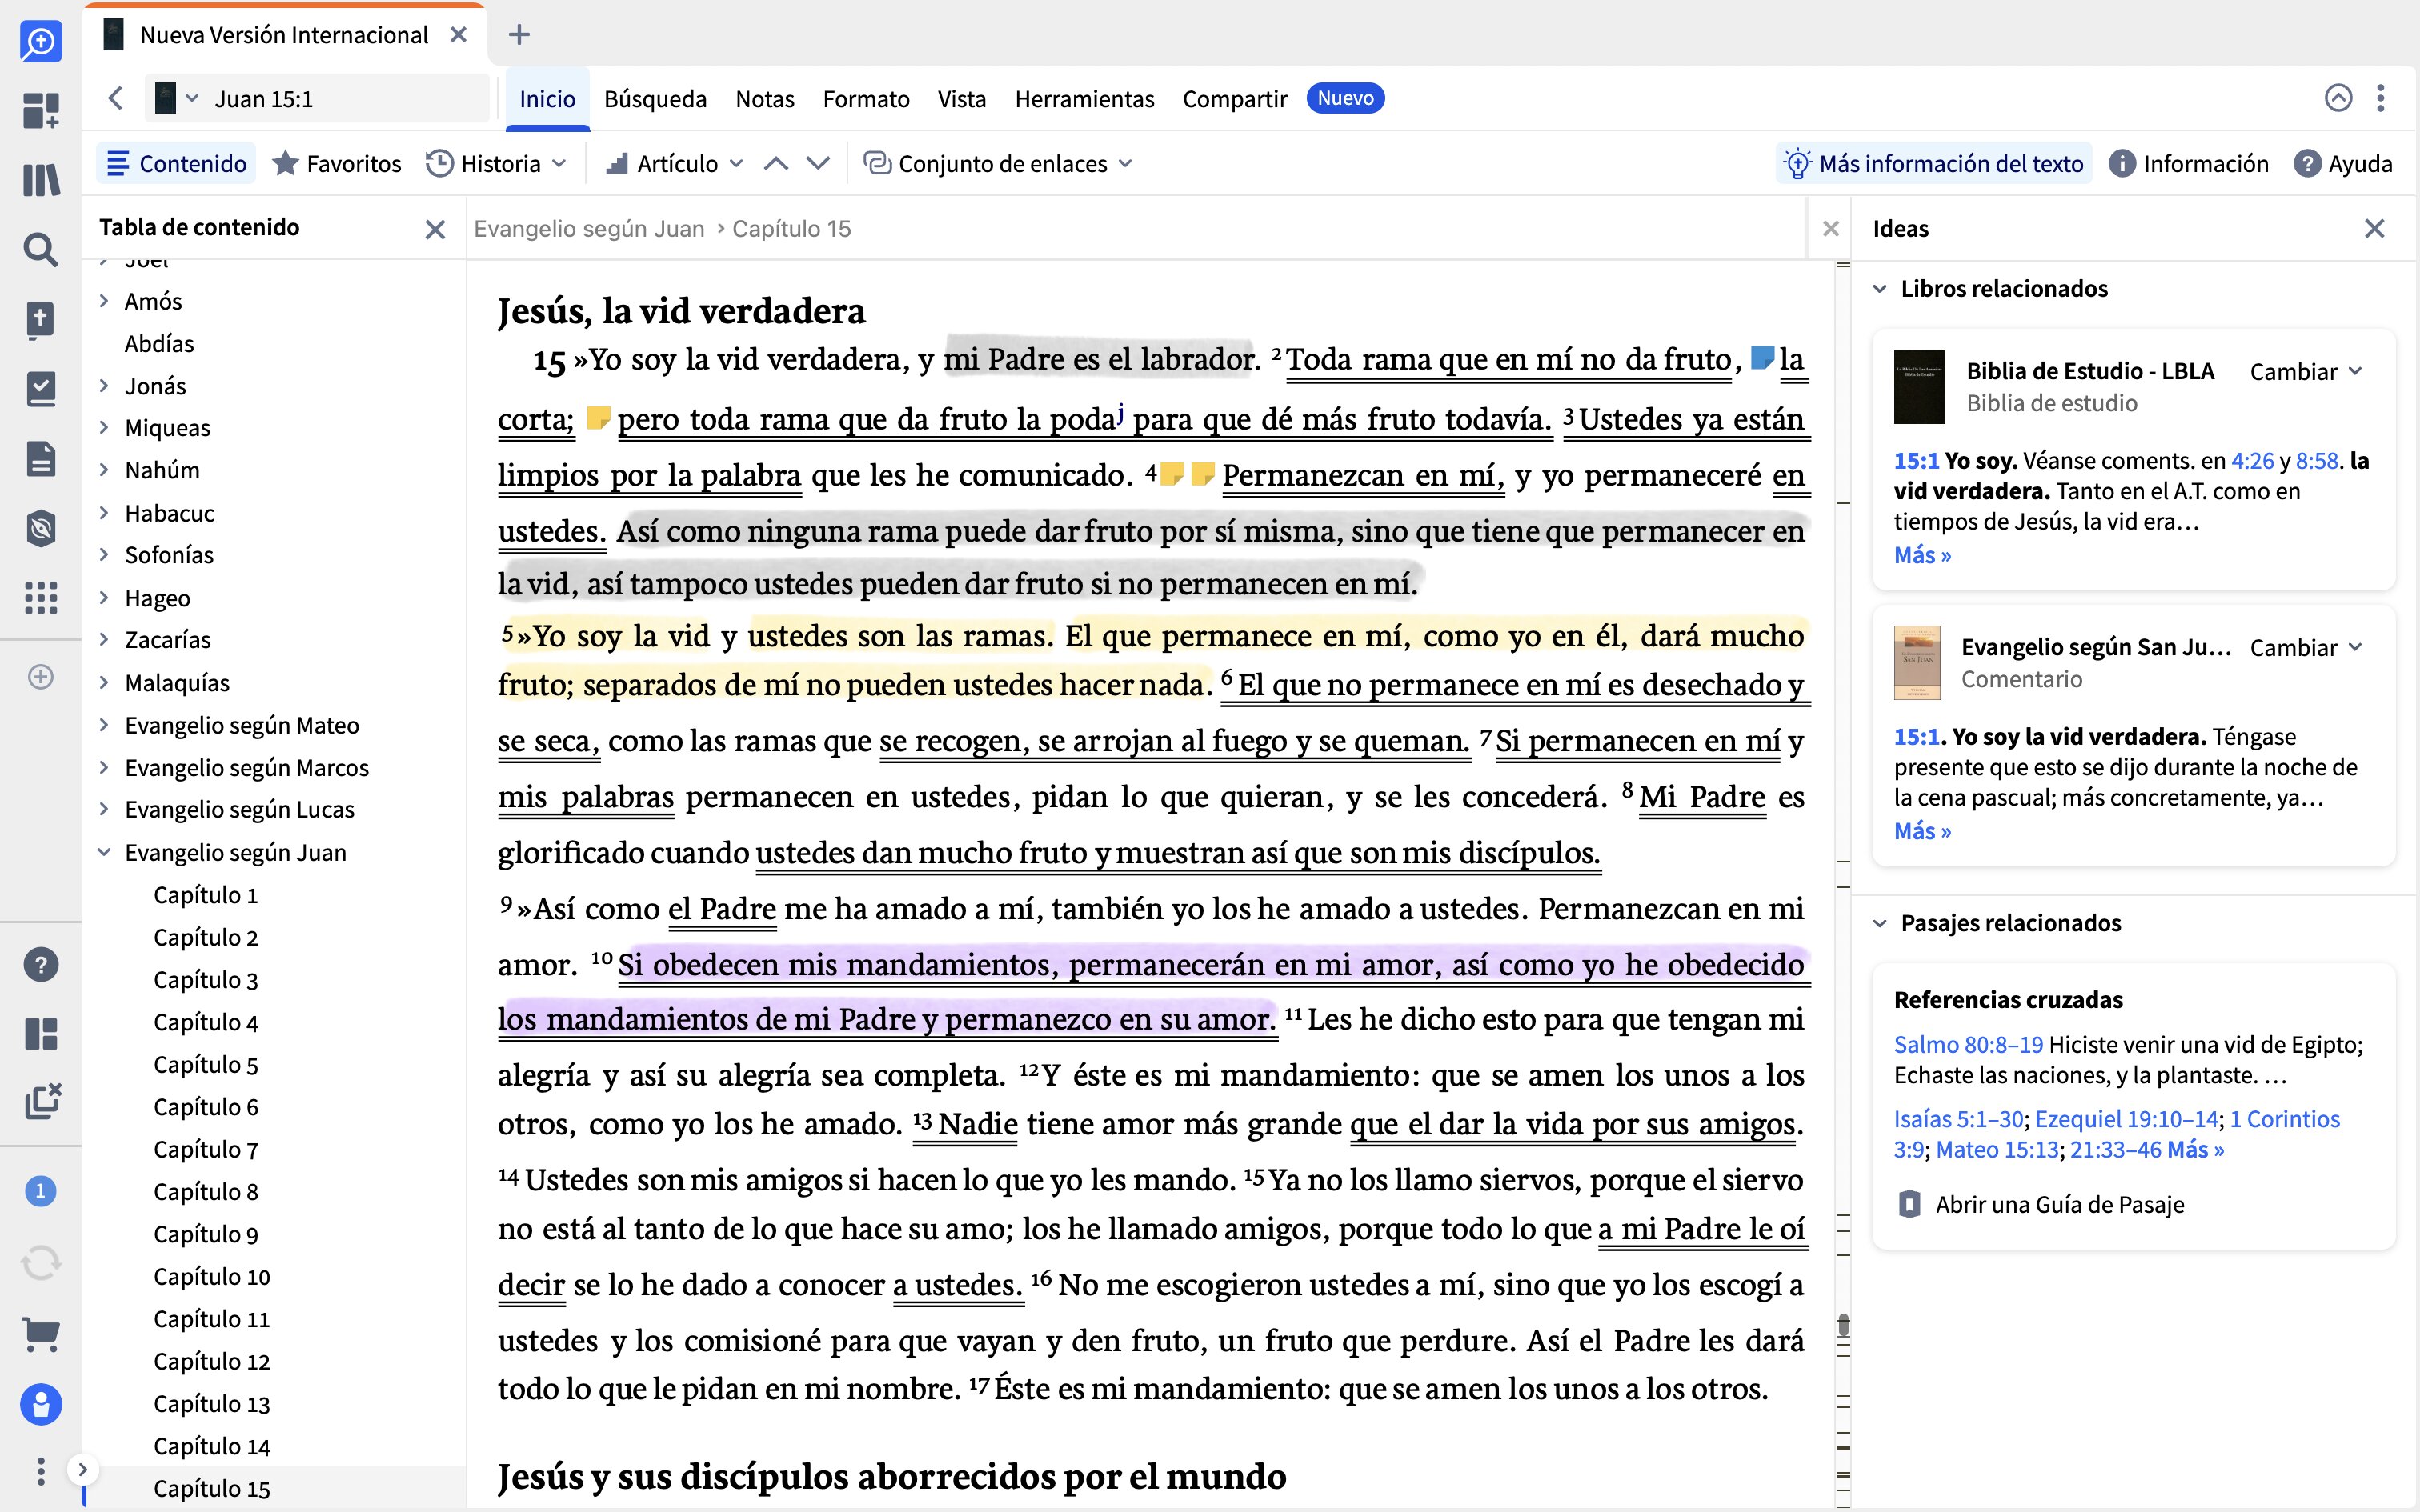Screen dimensions: 2420x1512
Task: Open the Compartir tab
Action: point(1235,98)
